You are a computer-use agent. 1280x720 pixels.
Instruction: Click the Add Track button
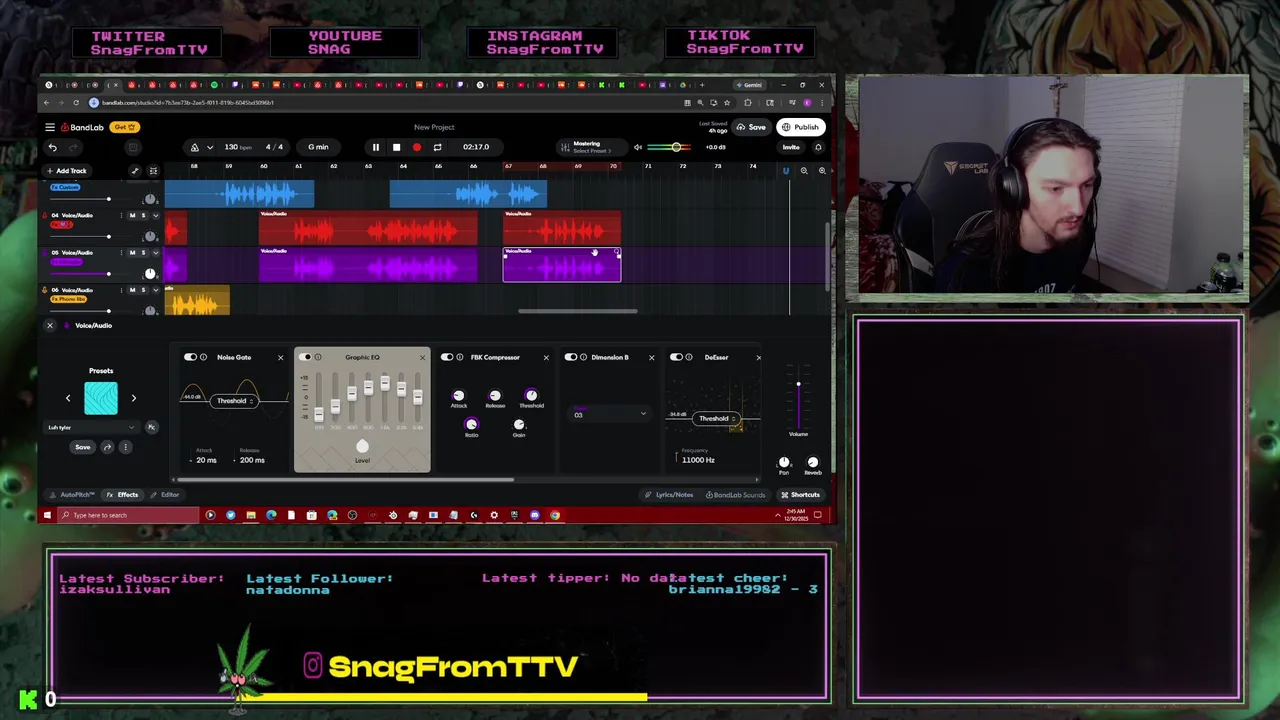pos(67,171)
